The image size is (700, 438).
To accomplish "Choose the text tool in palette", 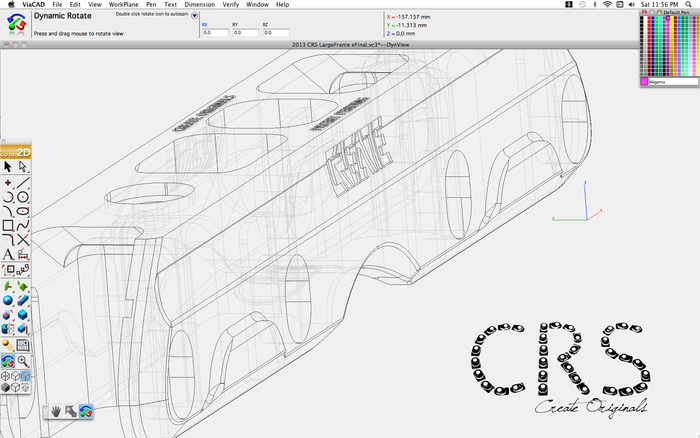I will coord(8,255).
